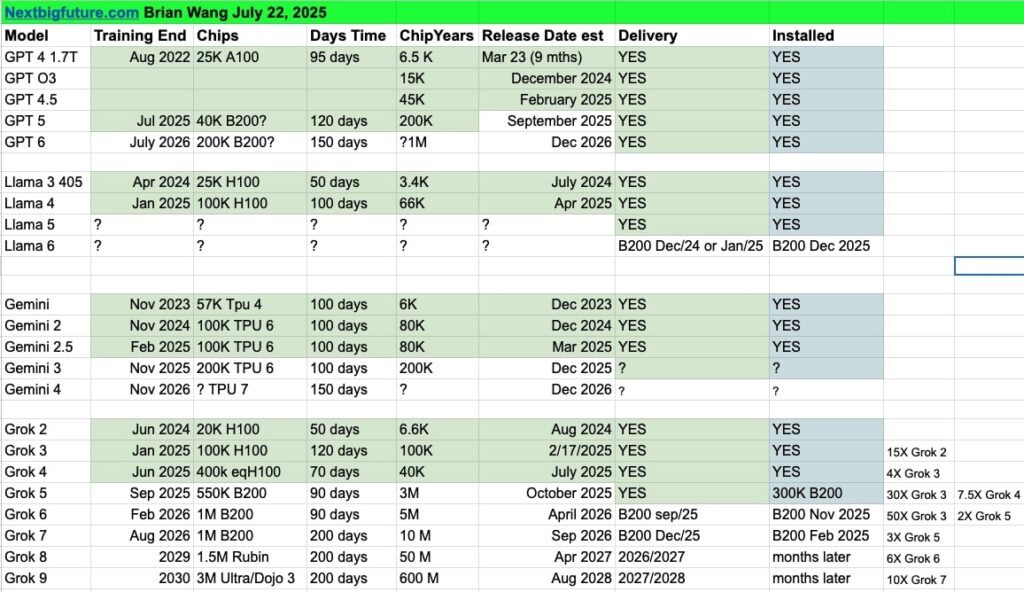Select the "Mar 2025" release date cell
Viewport: 1024px width, 592px height.
pyautogui.click(x=547, y=346)
